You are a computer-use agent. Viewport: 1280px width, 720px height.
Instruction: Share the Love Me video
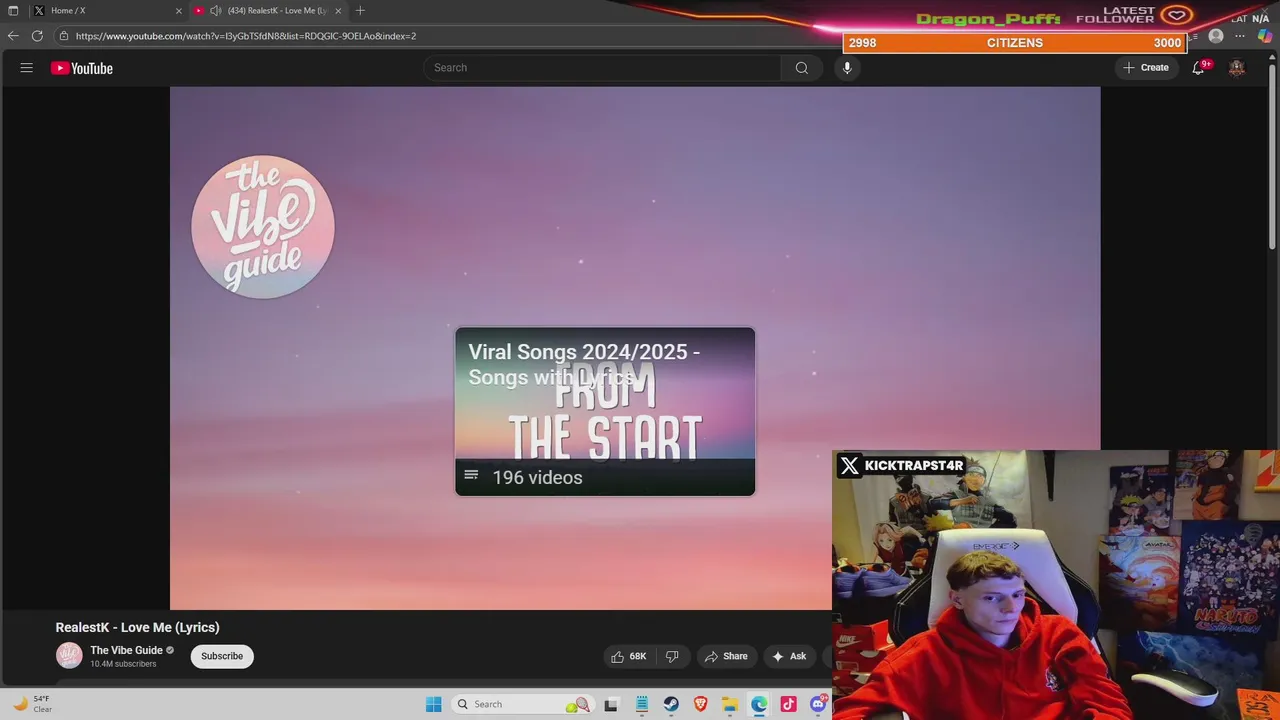(x=726, y=656)
